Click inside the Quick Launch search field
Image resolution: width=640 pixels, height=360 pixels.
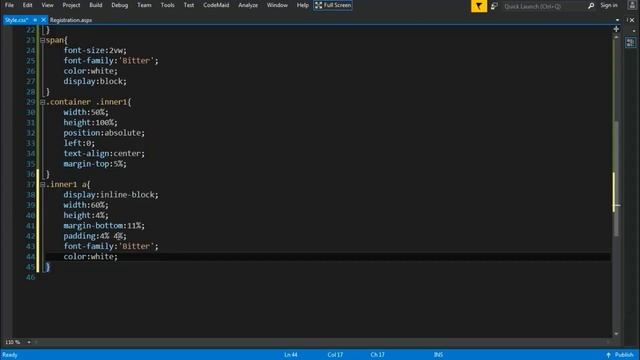(x=543, y=6)
